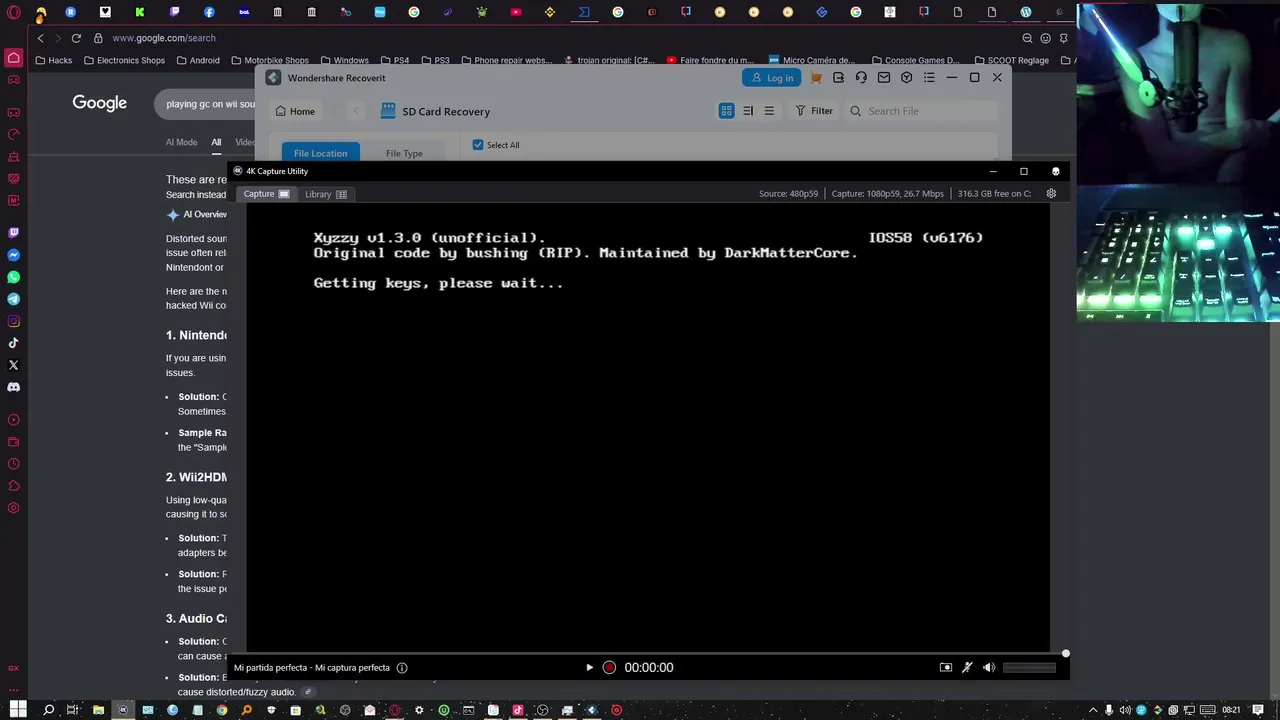This screenshot has width=1280, height=720.
Task: Select the AI Mode tab on Google
Action: [x=181, y=142]
